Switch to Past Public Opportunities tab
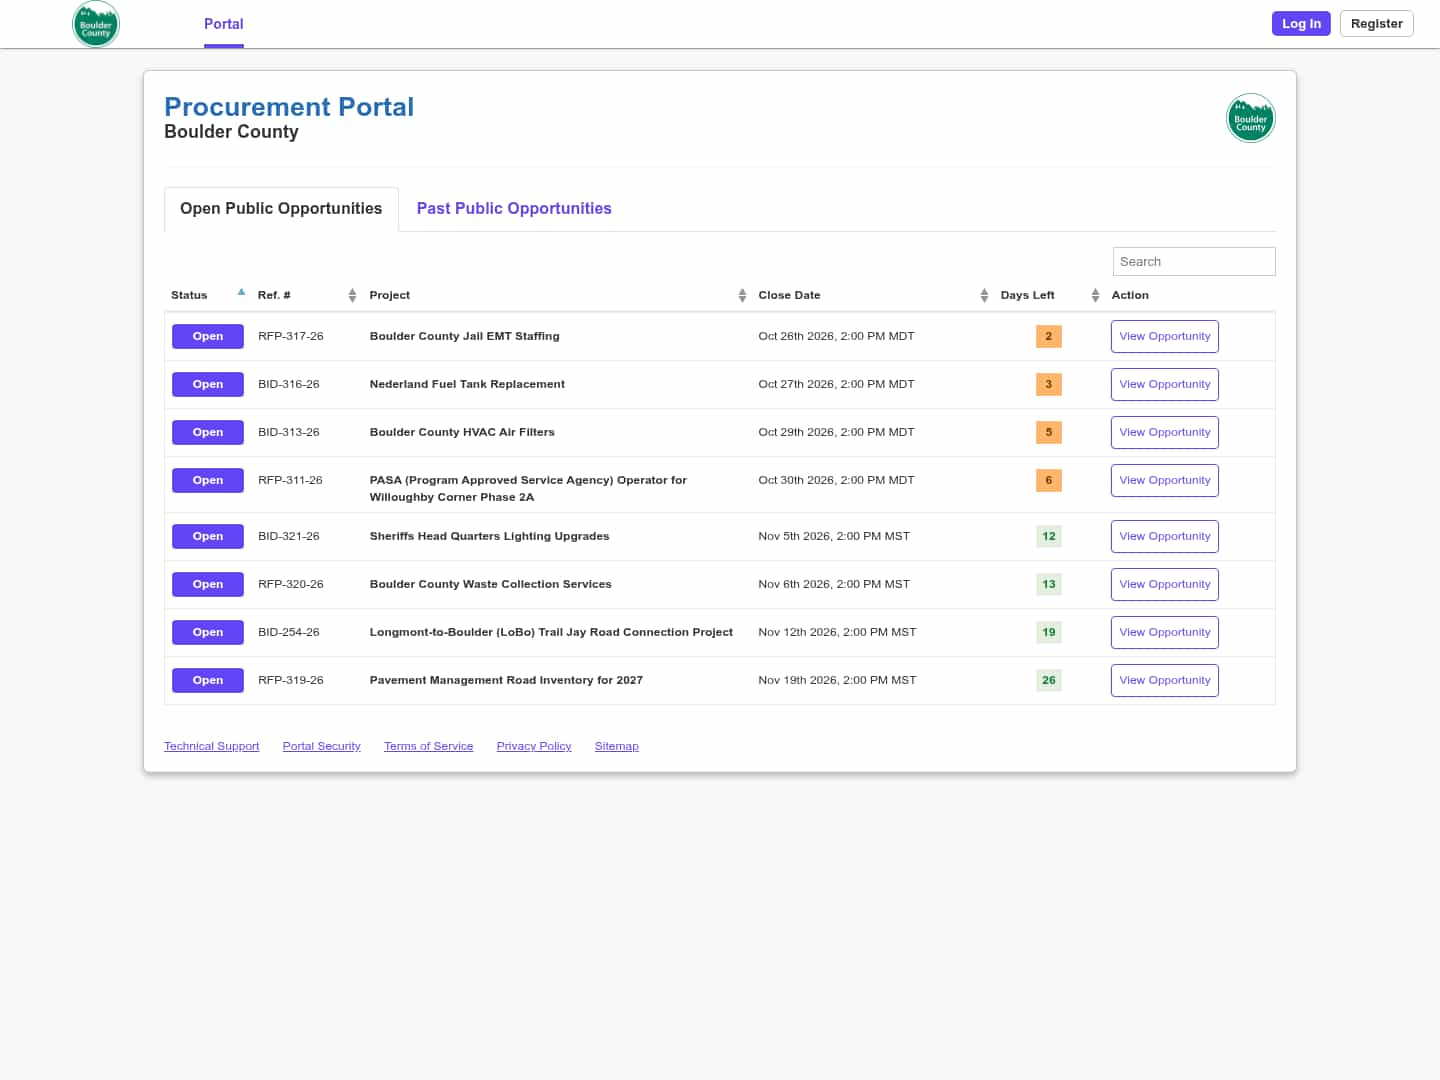Image resolution: width=1440 pixels, height=1080 pixels. click(514, 208)
